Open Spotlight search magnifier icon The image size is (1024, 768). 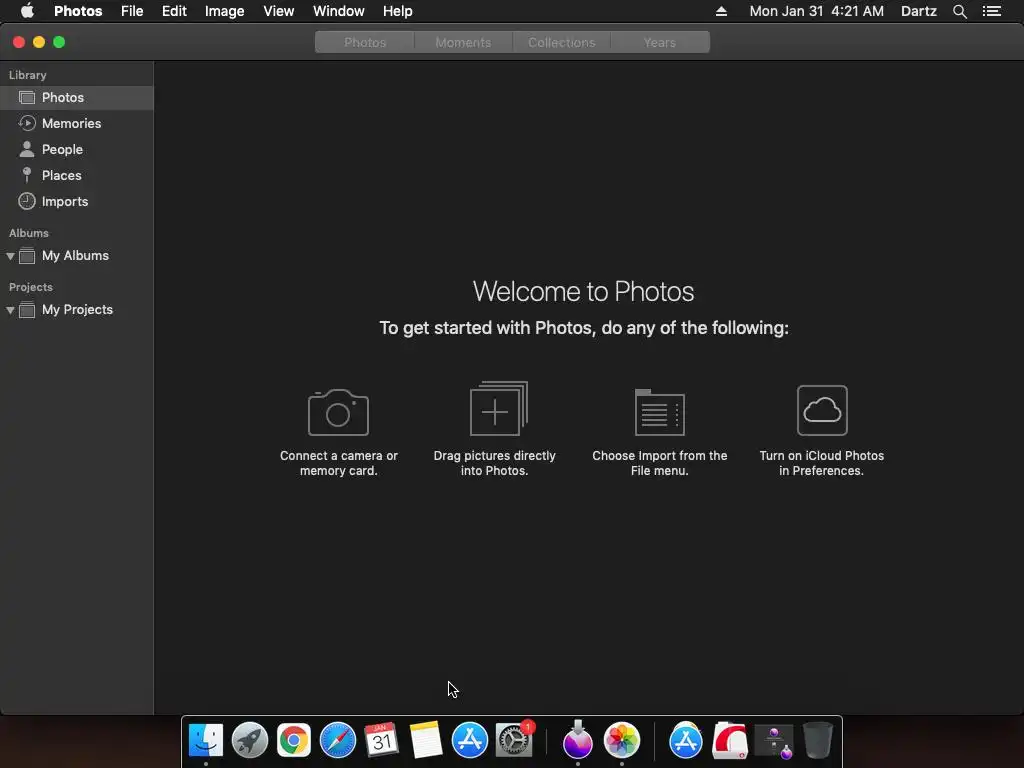coord(959,11)
